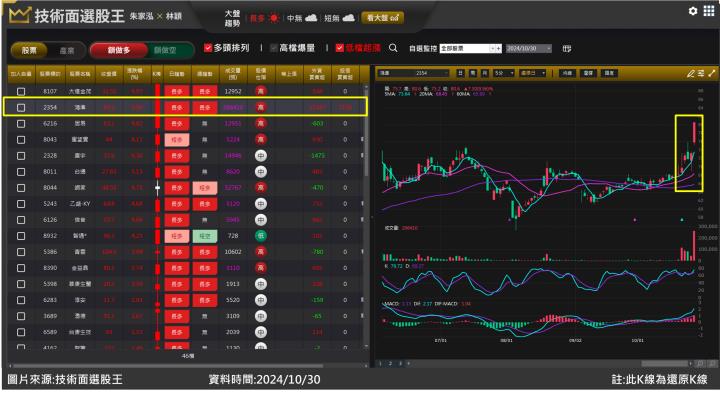Click the 高 badge in row 8043
The height and width of the screenshot is (393, 720).
click(x=260, y=140)
